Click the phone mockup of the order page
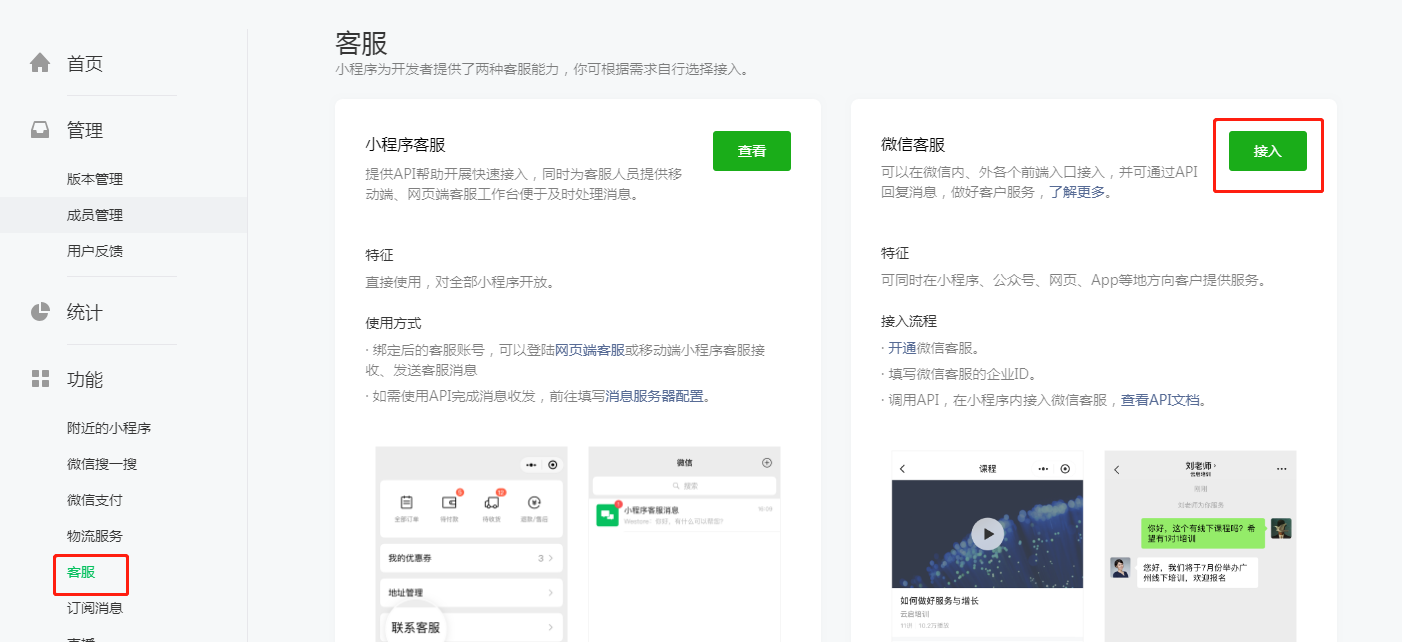 coord(471,544)
